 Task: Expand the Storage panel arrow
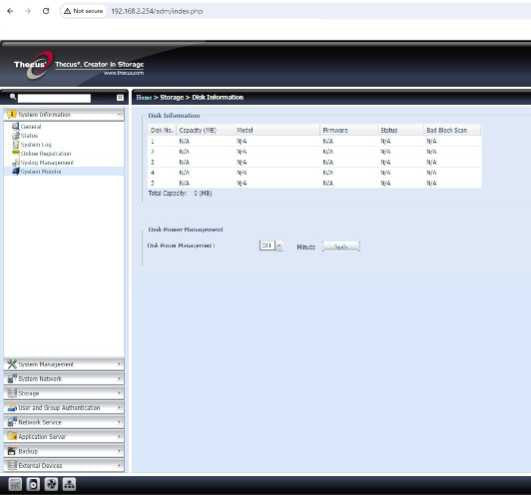pos(119,393)
